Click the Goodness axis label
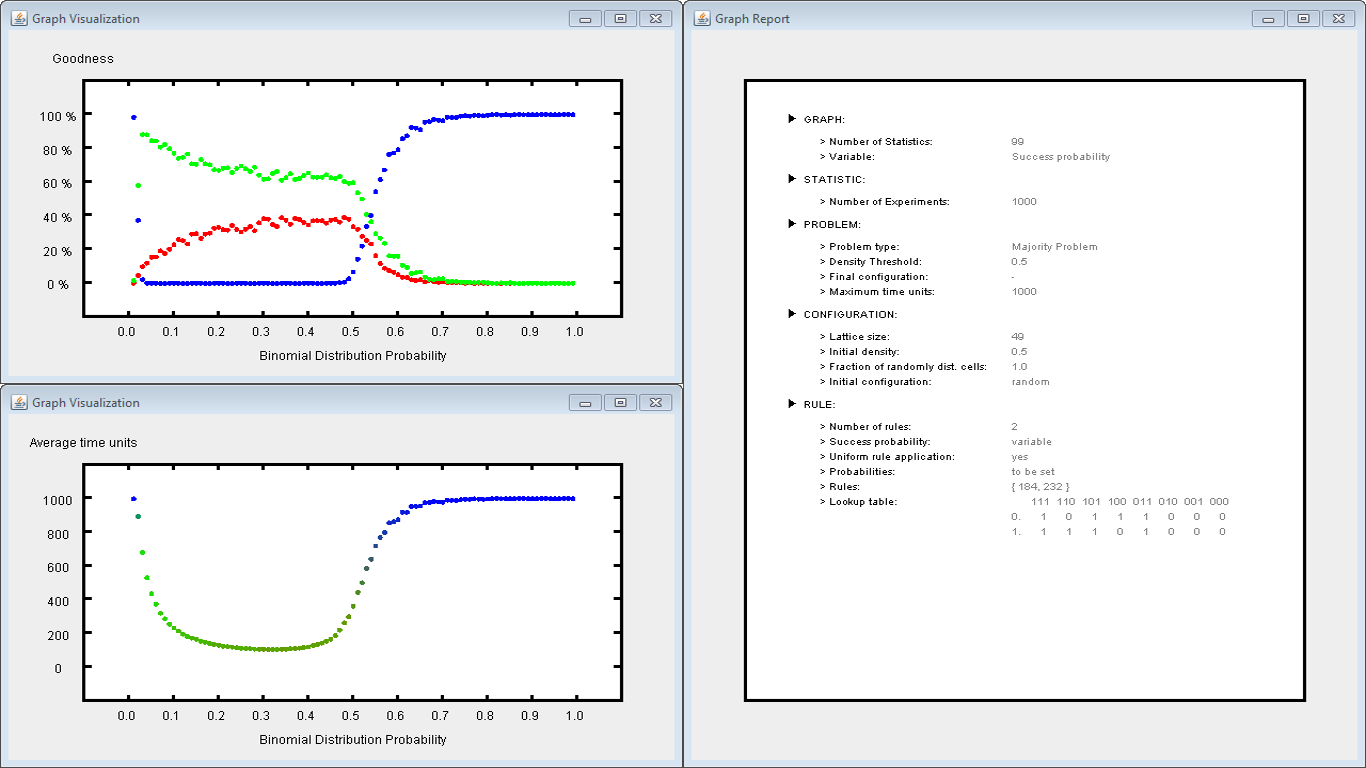Viewport: 1366px width, 768px height. coord(83,59)
